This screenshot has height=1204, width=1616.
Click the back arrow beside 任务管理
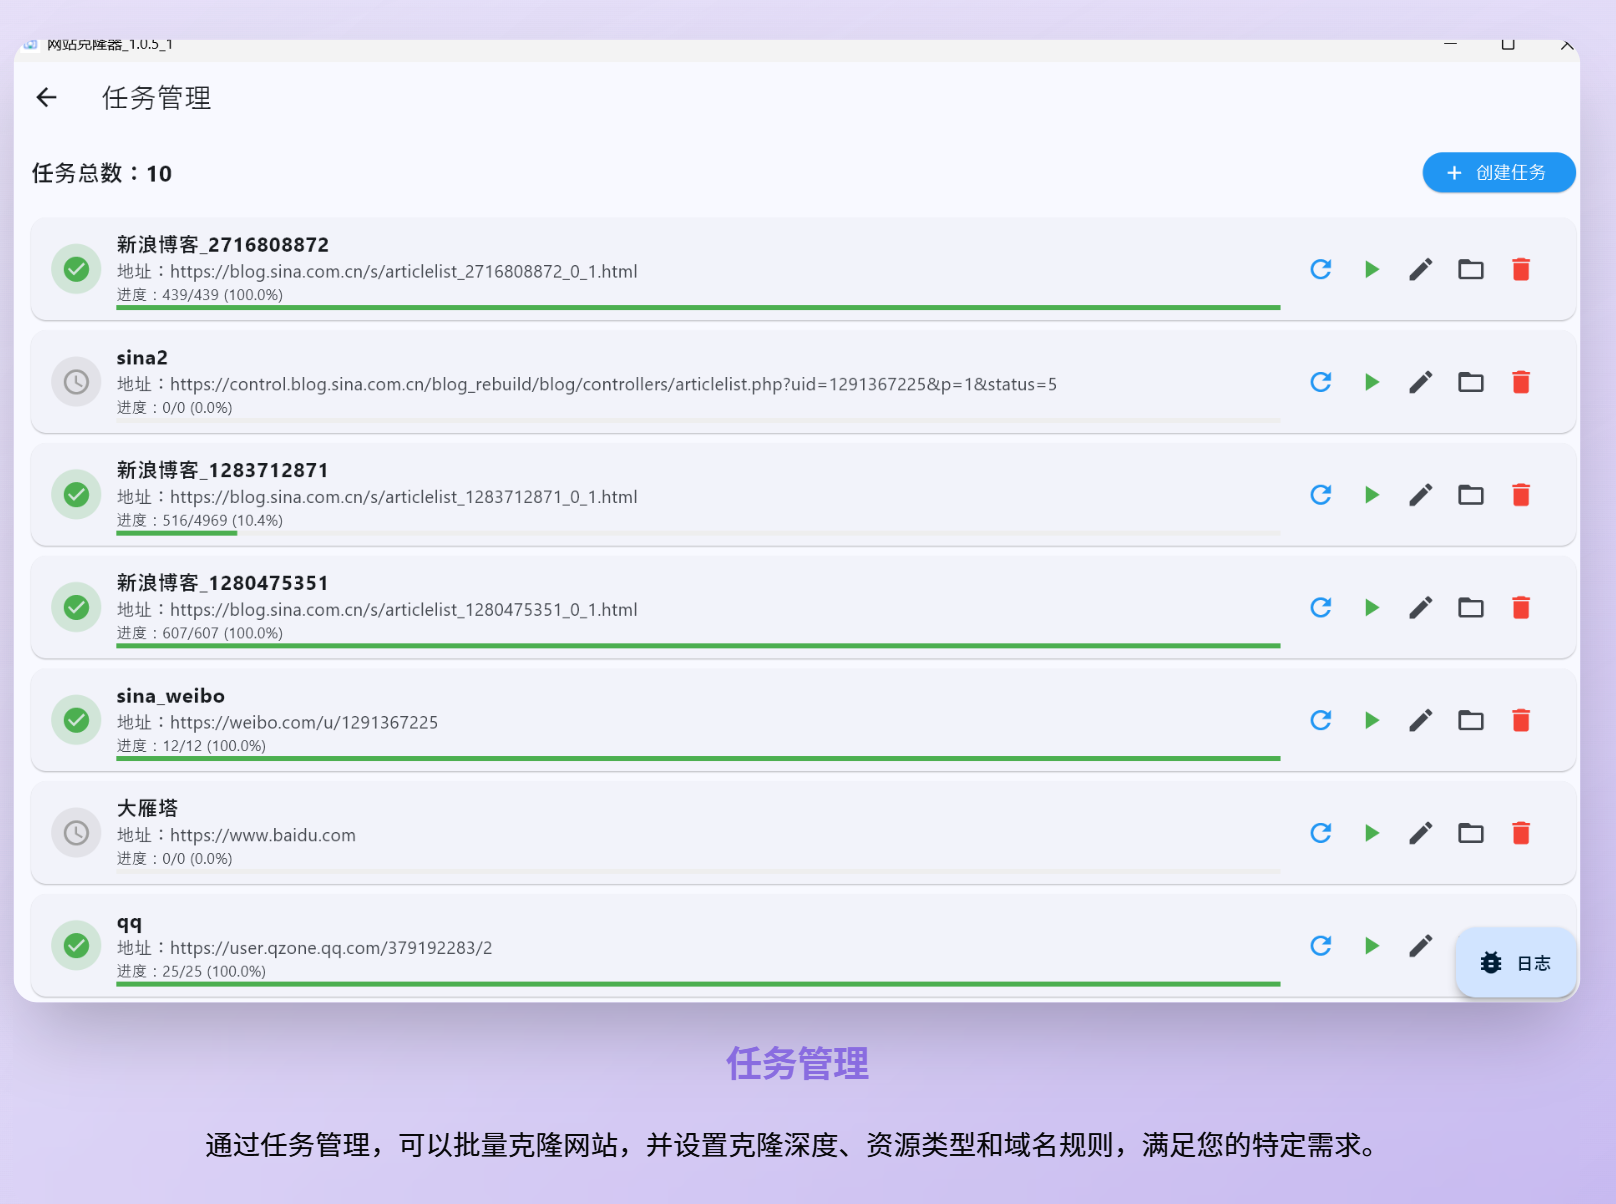(47, 97)
